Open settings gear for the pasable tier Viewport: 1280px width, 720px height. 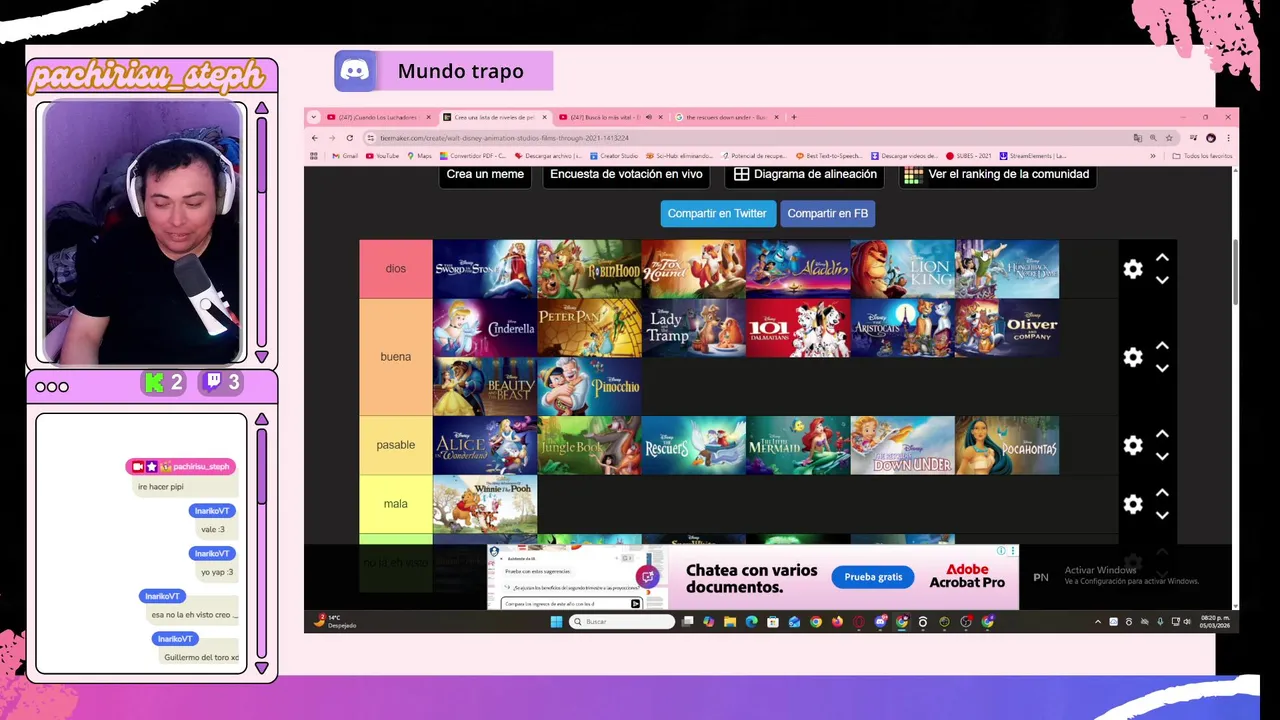(1132, 445)
